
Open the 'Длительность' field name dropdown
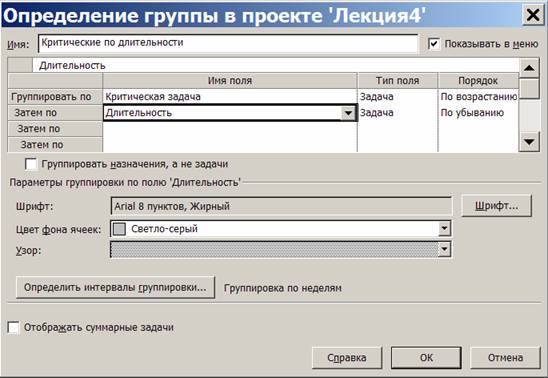348,113
